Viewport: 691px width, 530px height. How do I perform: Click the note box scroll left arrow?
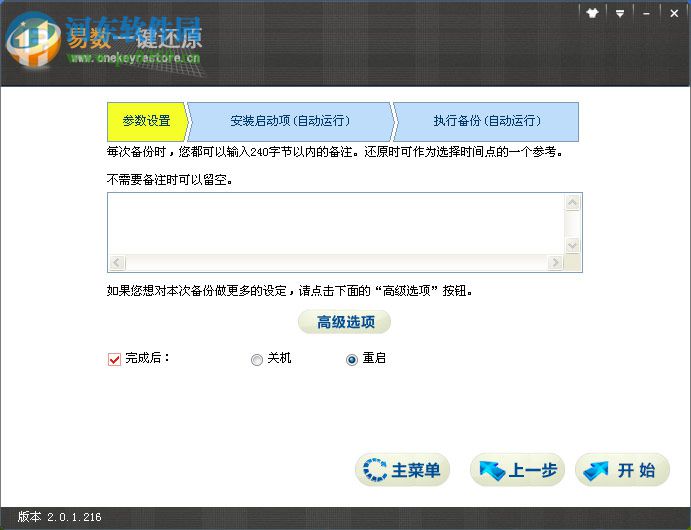[x=117, y=263]
